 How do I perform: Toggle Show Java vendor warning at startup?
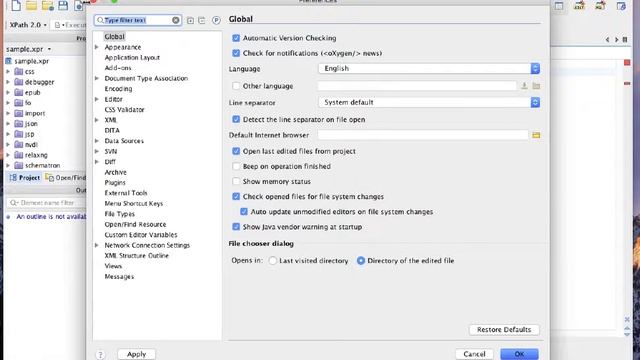(236, 227)
